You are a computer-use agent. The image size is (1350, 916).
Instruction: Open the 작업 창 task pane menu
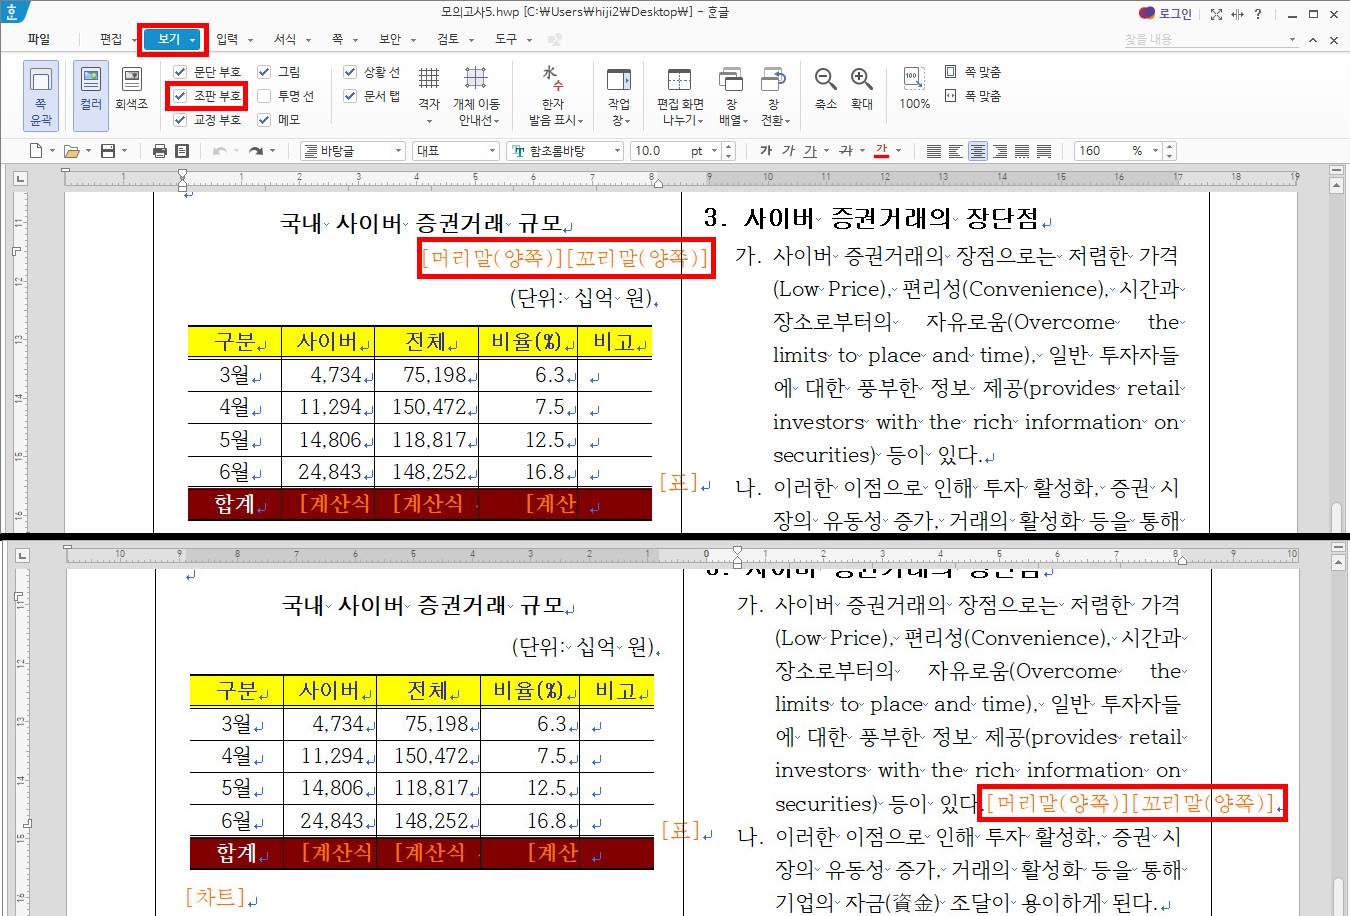click(x=619, y=96)
